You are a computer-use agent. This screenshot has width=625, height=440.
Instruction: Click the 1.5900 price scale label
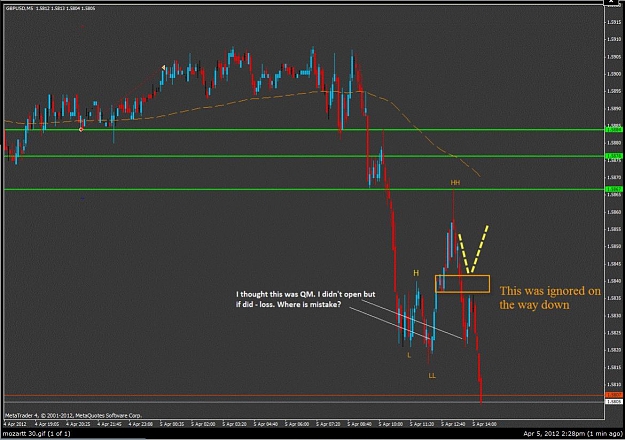coord(614,74)
